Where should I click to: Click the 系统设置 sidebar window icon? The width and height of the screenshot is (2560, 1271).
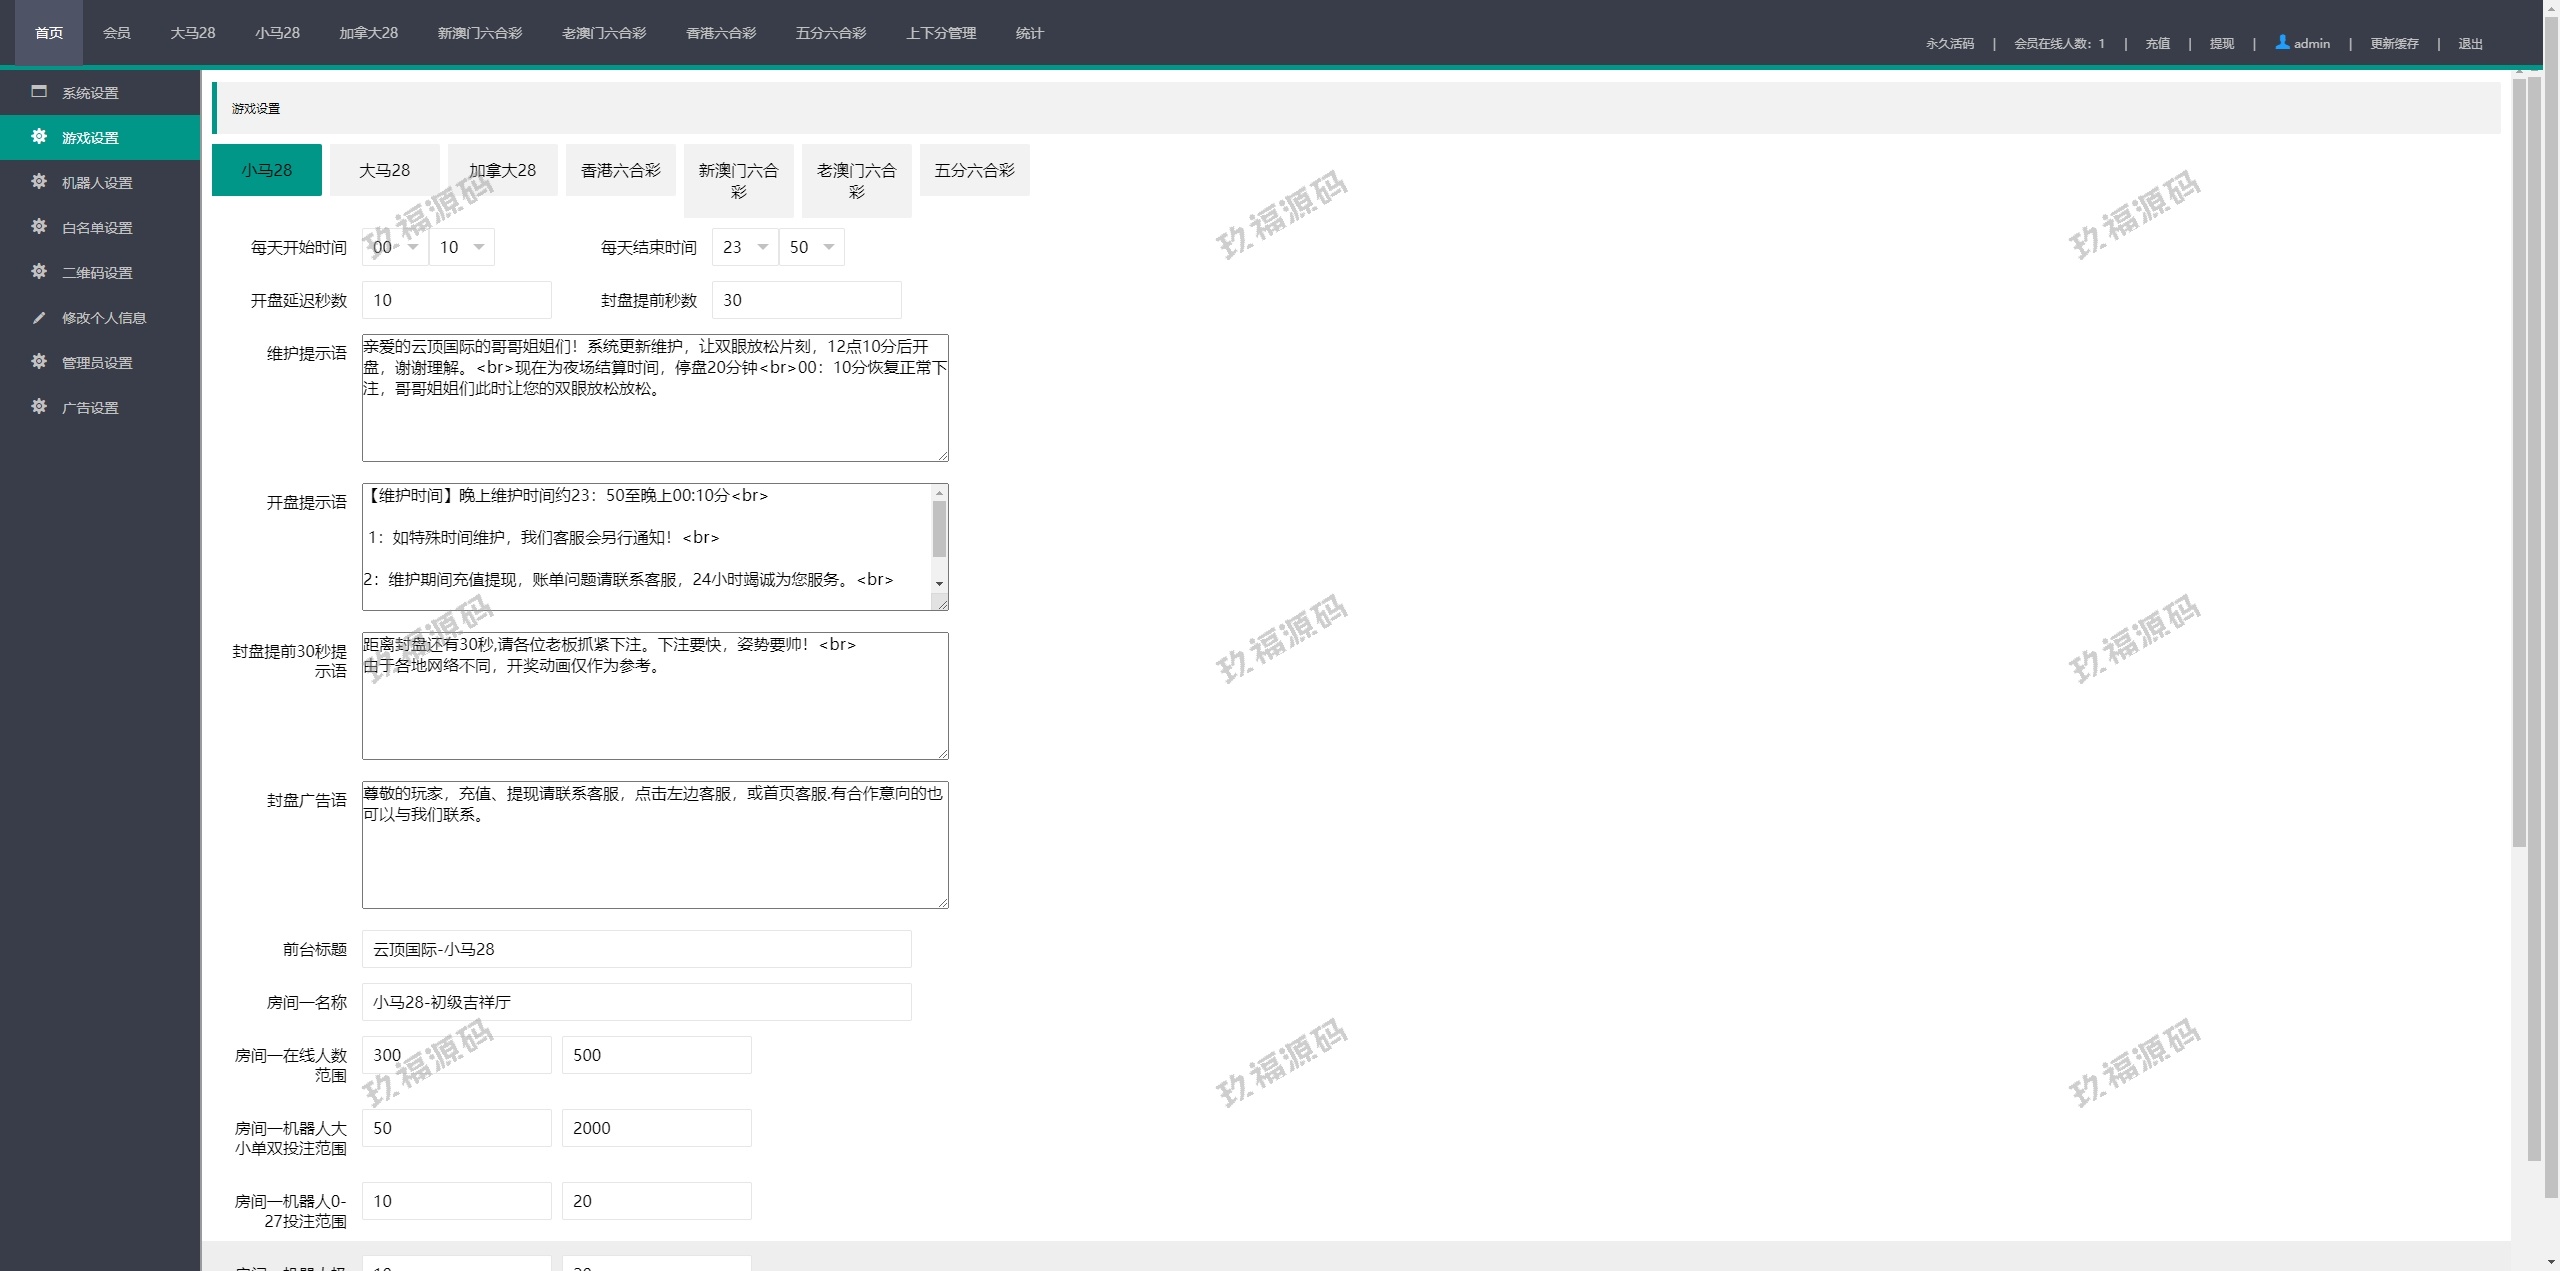coord(39,91)
